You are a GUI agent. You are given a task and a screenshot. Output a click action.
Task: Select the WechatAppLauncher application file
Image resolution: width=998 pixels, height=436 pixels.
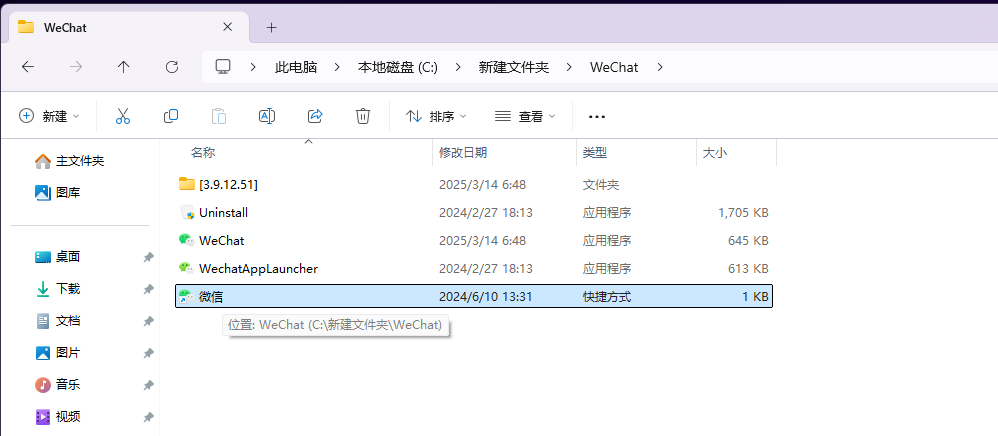(474, 269)
